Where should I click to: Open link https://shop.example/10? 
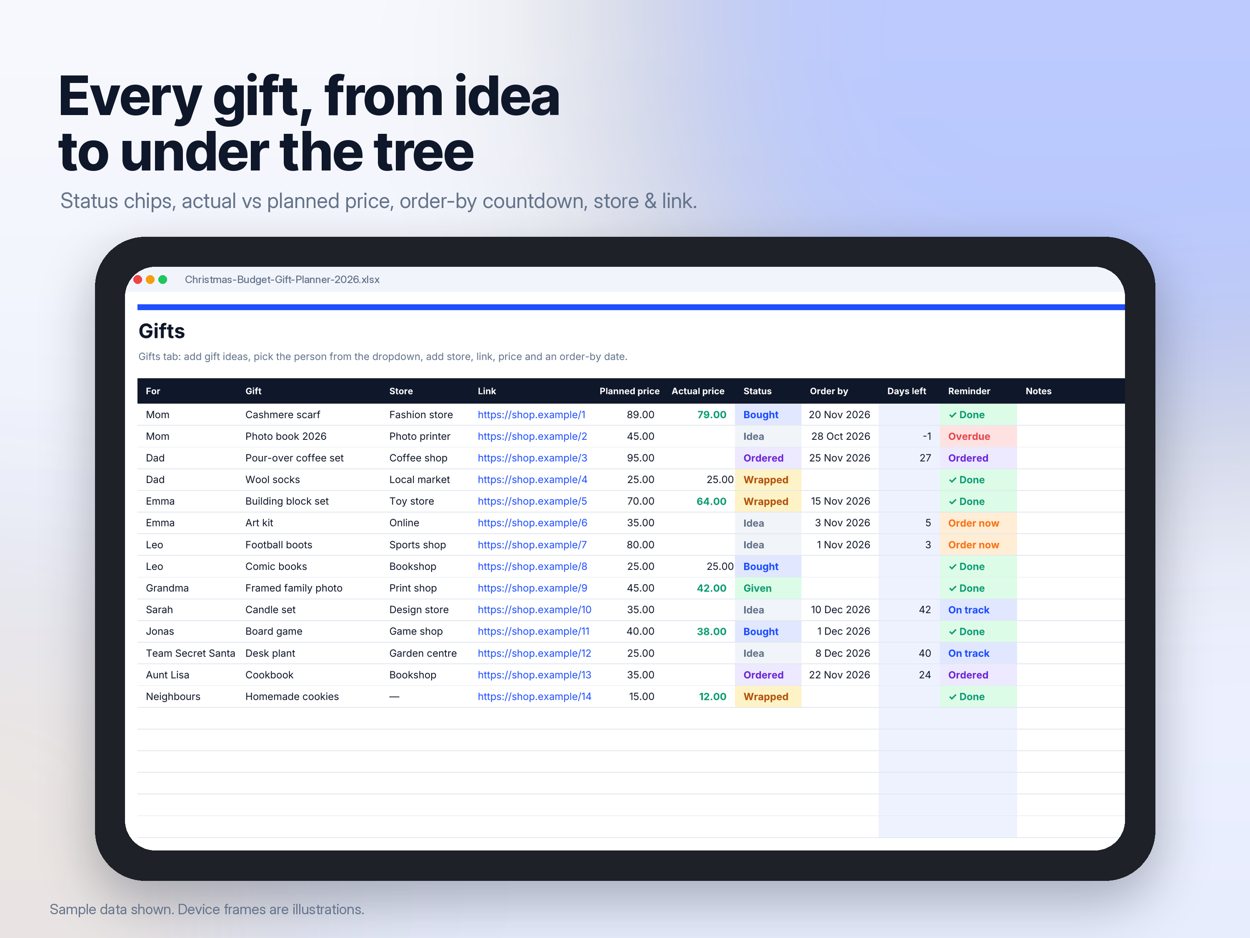tap(534, 610)
